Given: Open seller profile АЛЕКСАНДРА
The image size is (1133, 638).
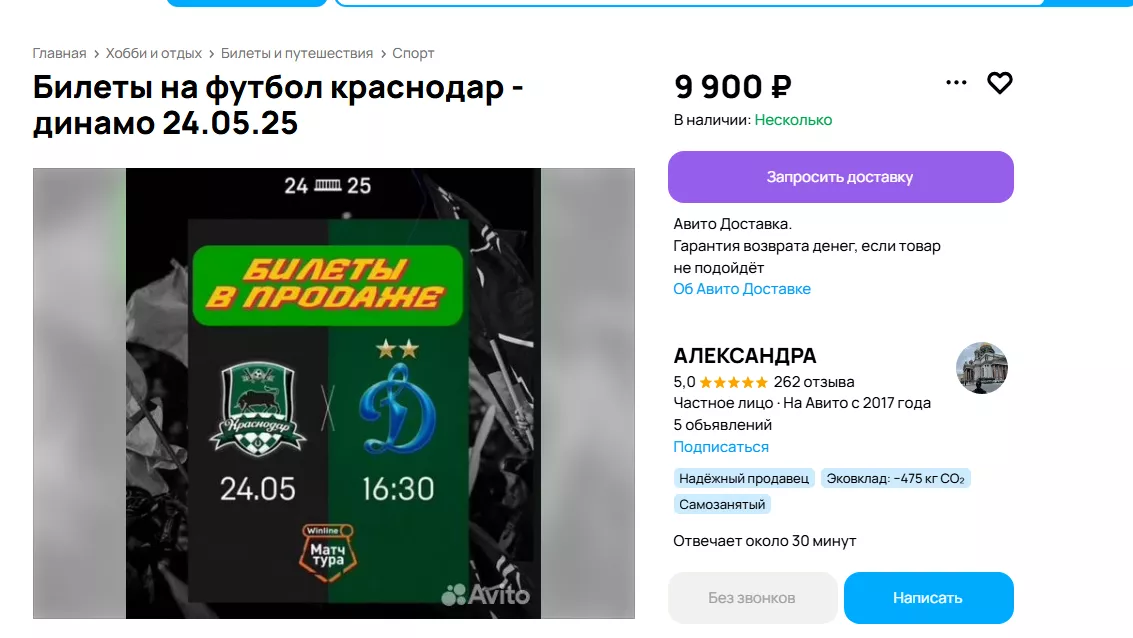Looking at the screenshot, I should [745, 355].
